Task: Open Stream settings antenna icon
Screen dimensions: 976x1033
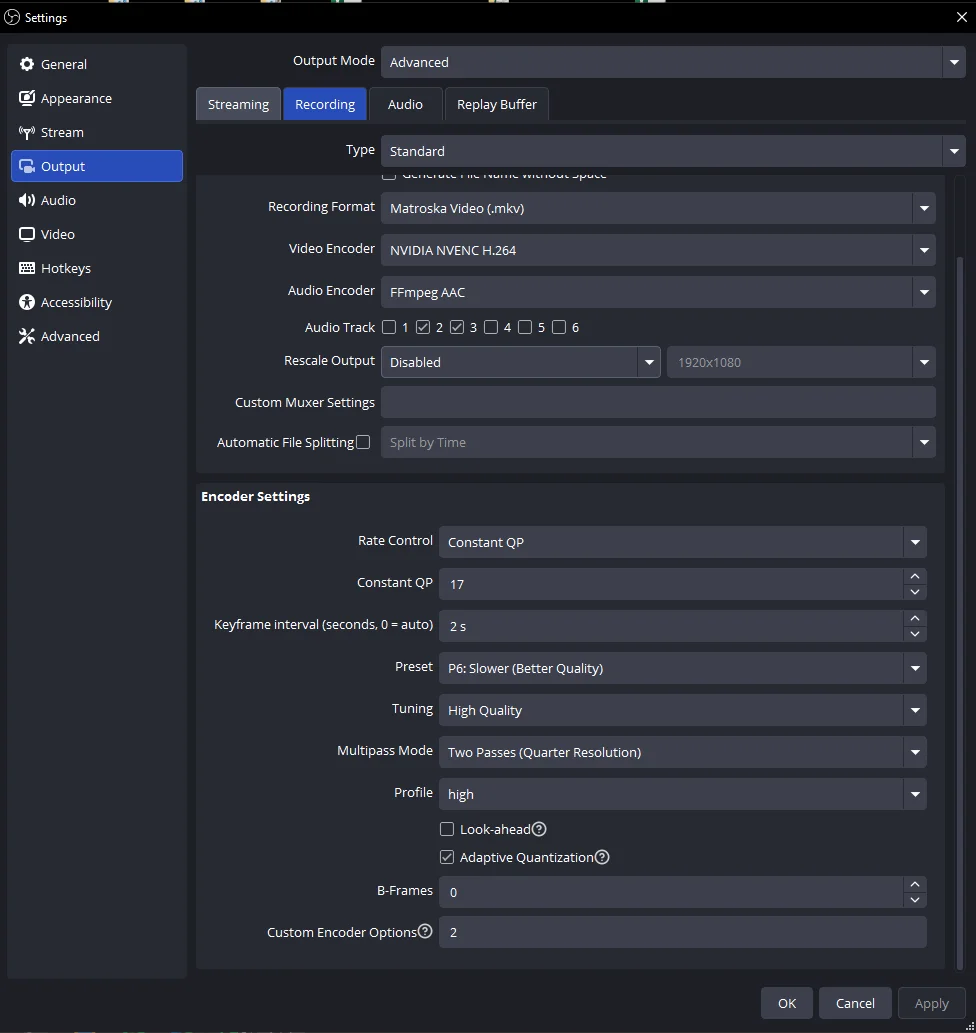Action: pyautogui.click(x=27, y=132)
